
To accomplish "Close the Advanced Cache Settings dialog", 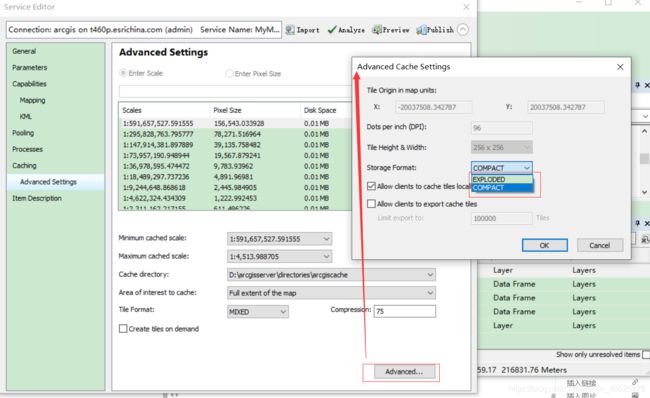I will click(x=620, y=67).
